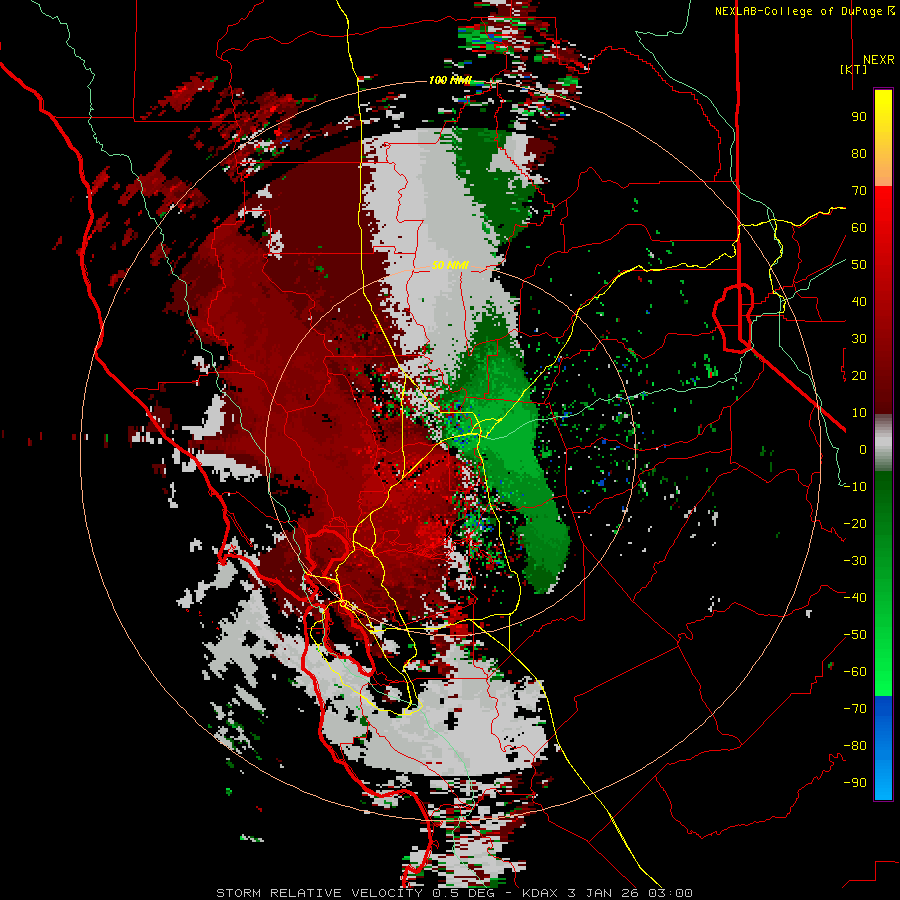Viewport: 900px width, 900px height.
Task: Click the yellow top segment of the color bar
Action: 883,138
